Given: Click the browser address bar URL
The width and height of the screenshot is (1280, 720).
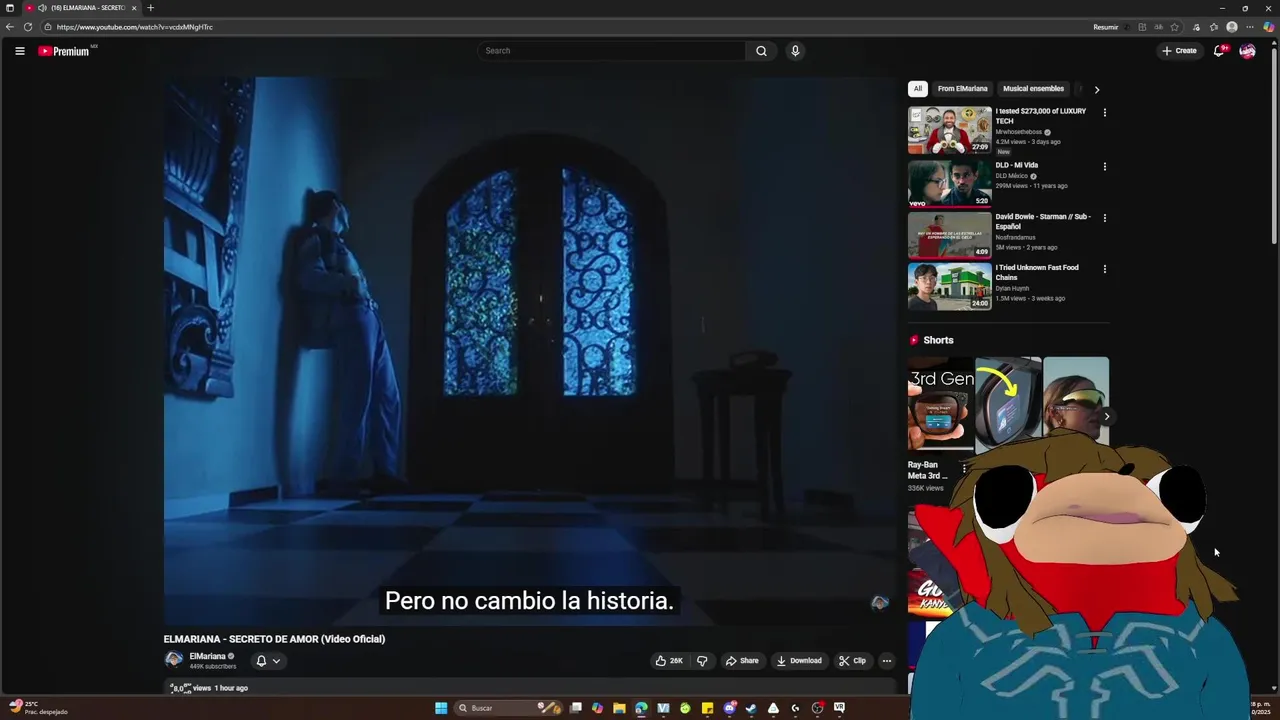Looking at the screenshot, I should click(x=135, y=27).
